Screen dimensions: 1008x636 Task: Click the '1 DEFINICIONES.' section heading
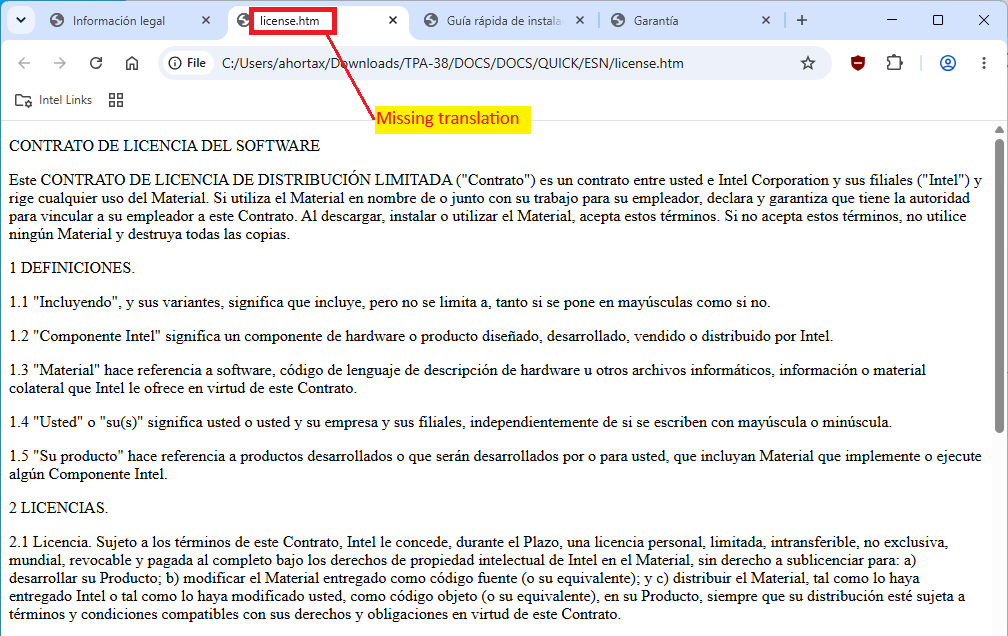tap(72, 268)
